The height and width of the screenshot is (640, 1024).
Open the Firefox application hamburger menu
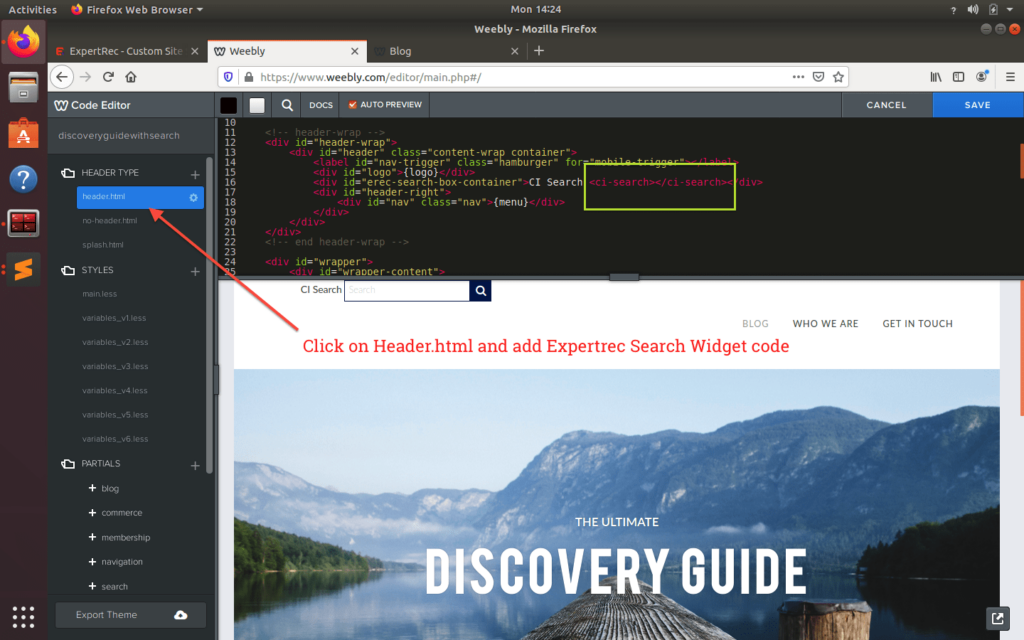pos(1012,76)
